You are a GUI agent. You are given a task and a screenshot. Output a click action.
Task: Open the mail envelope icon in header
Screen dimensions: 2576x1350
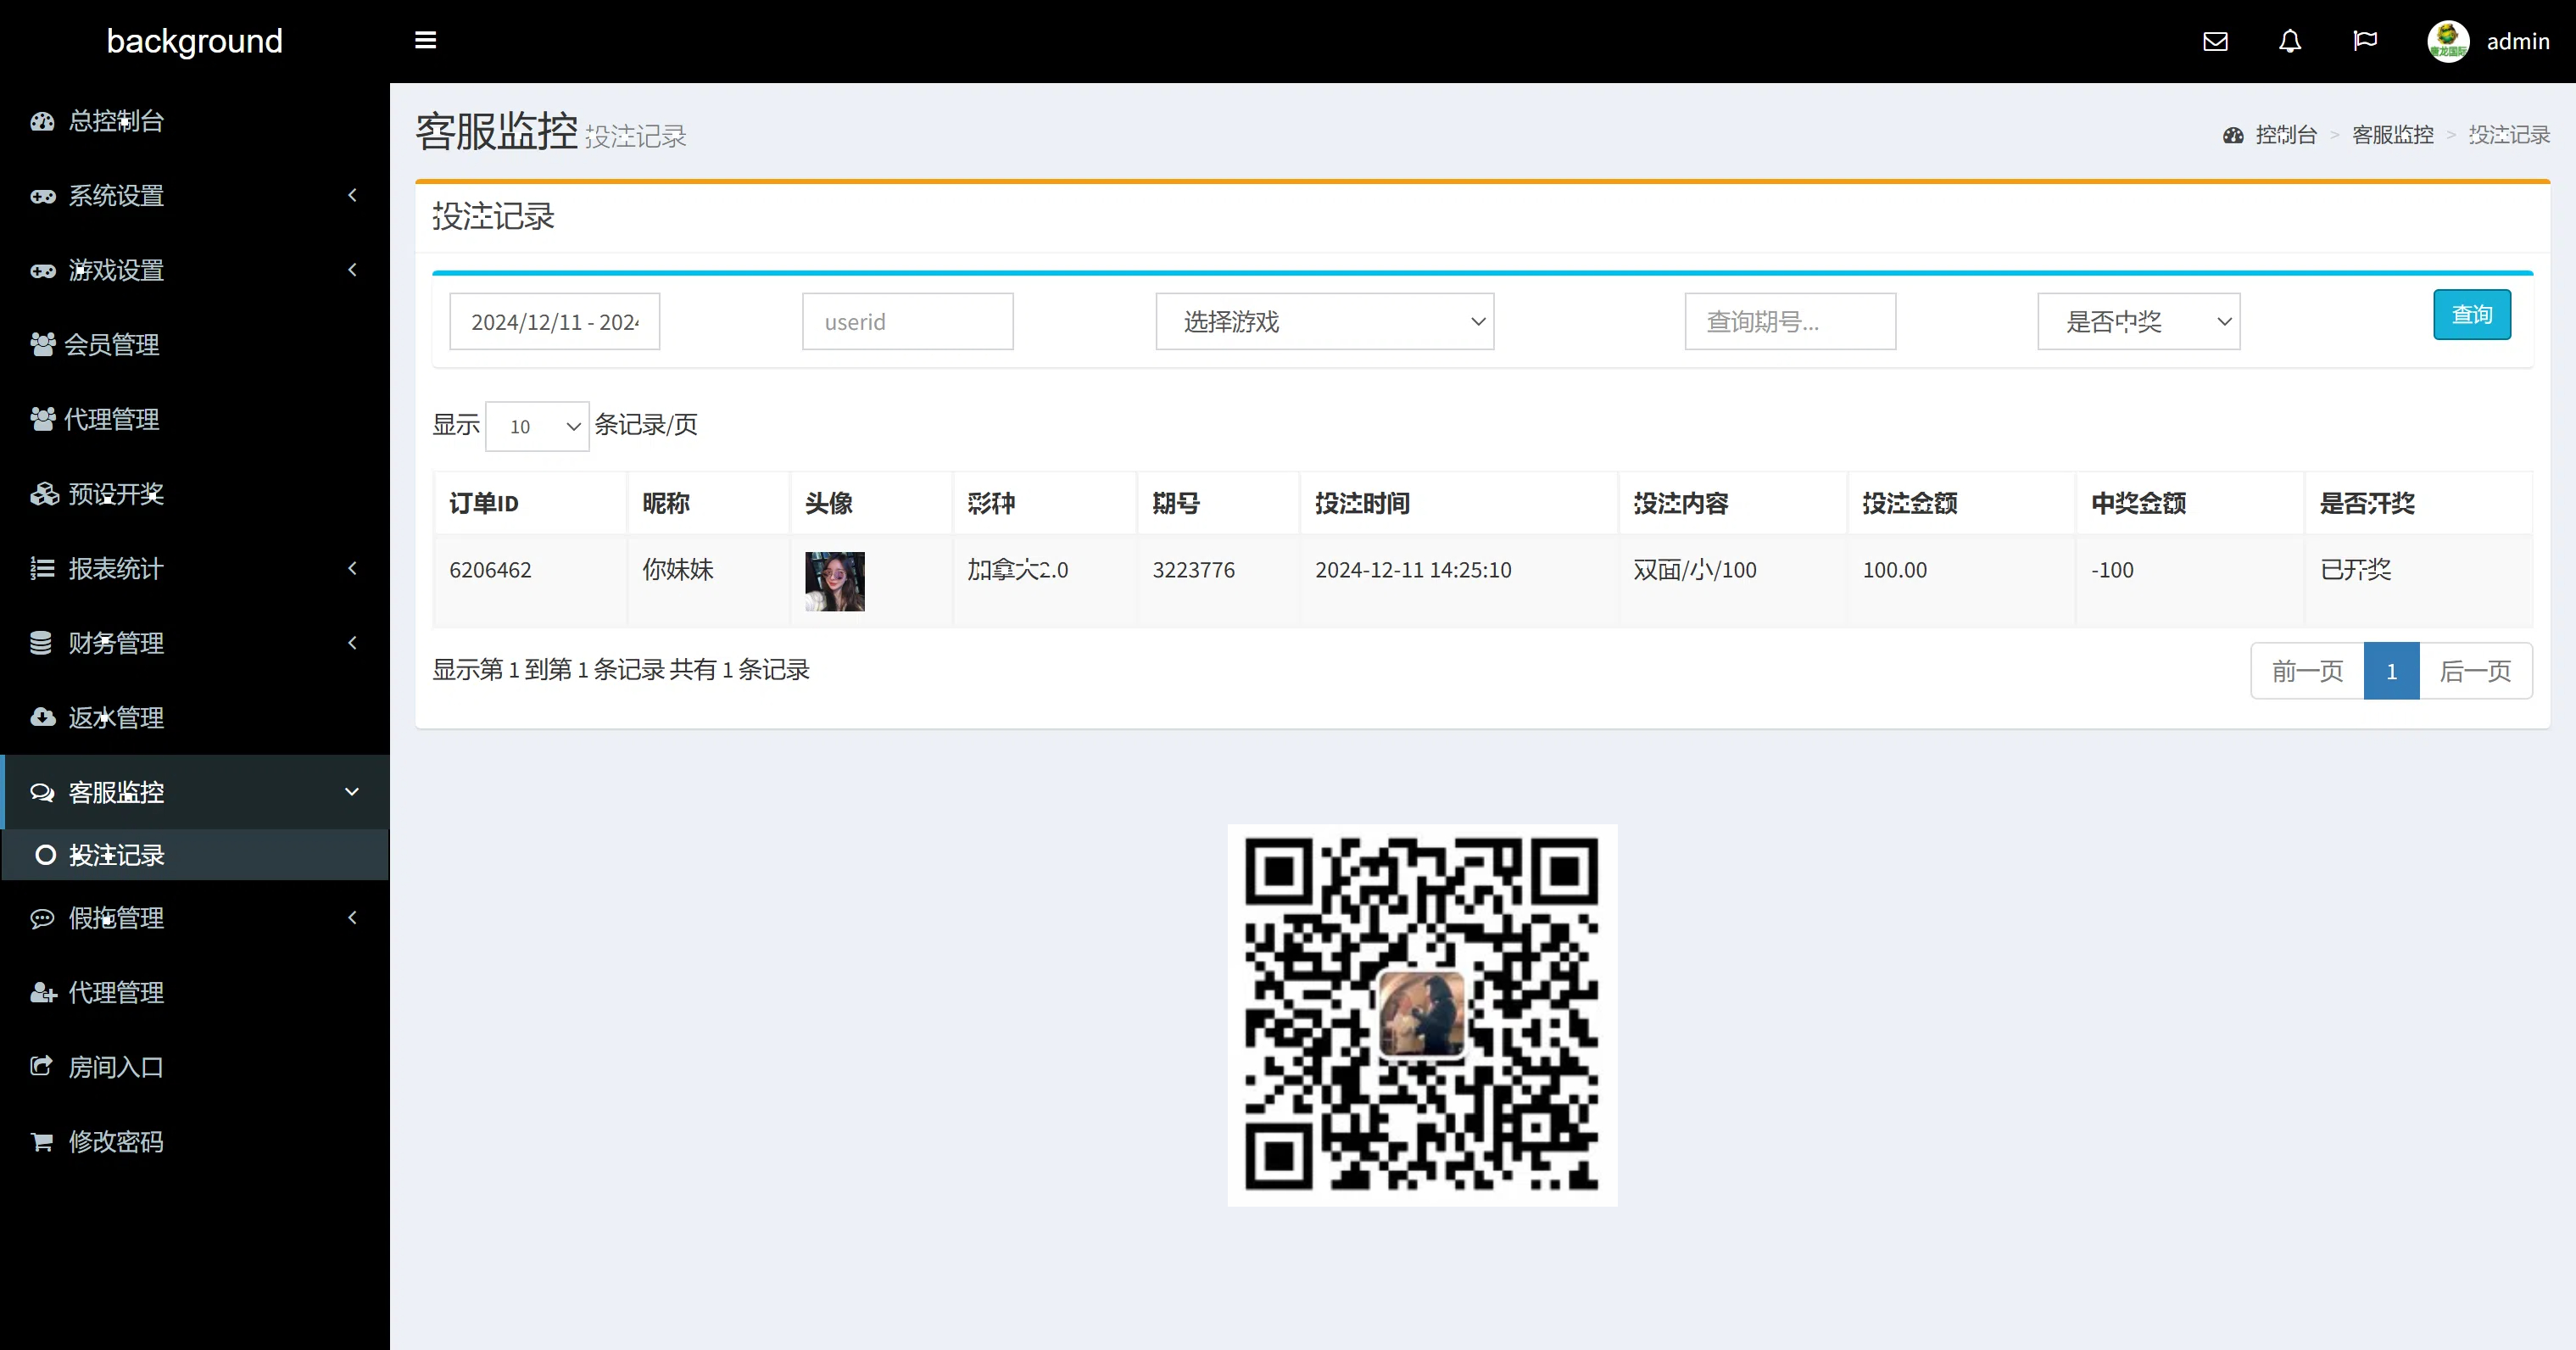tap(2215, 41)
